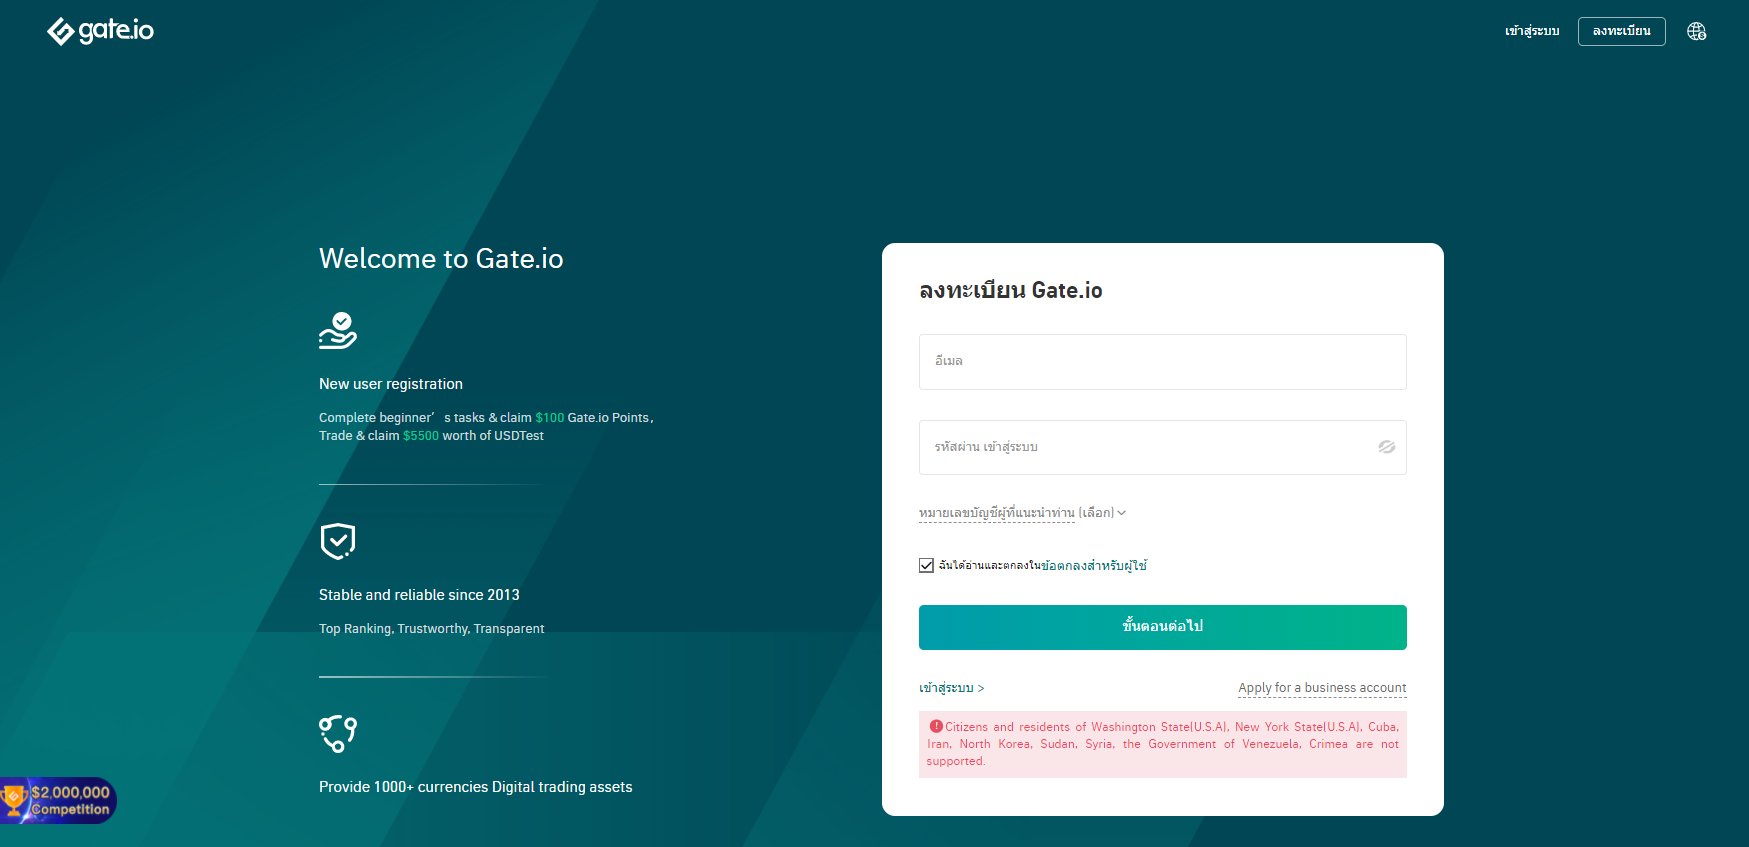Click the green ขั้นตอนต่อไป next step button
The width and height of the screenshot is (1749, 847).
pyautogui.click(x=1162, y=627)
